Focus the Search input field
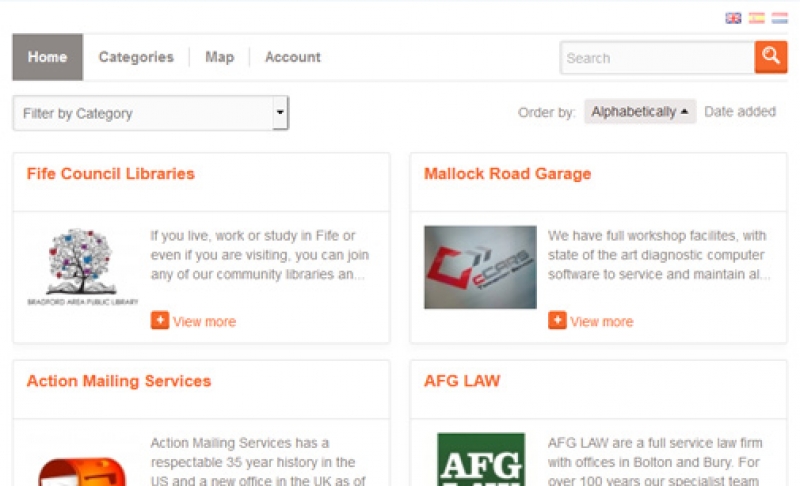The width and height of the screenshot is (800, 486). tap(657, 58)
